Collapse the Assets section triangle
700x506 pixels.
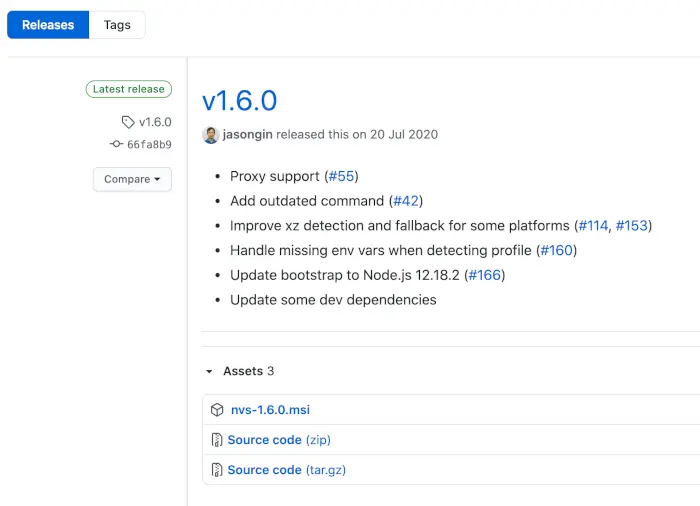tap(209, 371)
